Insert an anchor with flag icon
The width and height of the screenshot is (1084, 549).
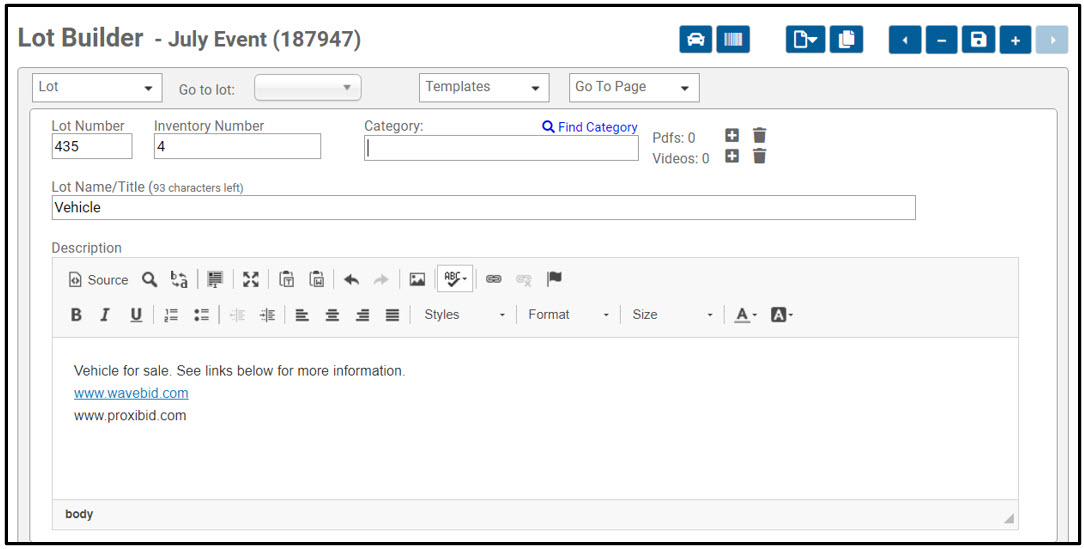click(x=554, y=279)
